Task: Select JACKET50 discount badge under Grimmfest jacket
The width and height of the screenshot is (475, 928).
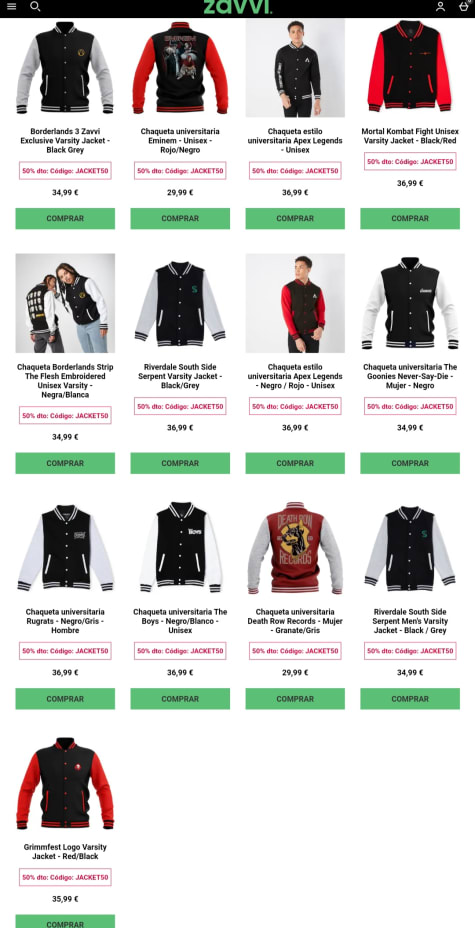Action: 65,877
